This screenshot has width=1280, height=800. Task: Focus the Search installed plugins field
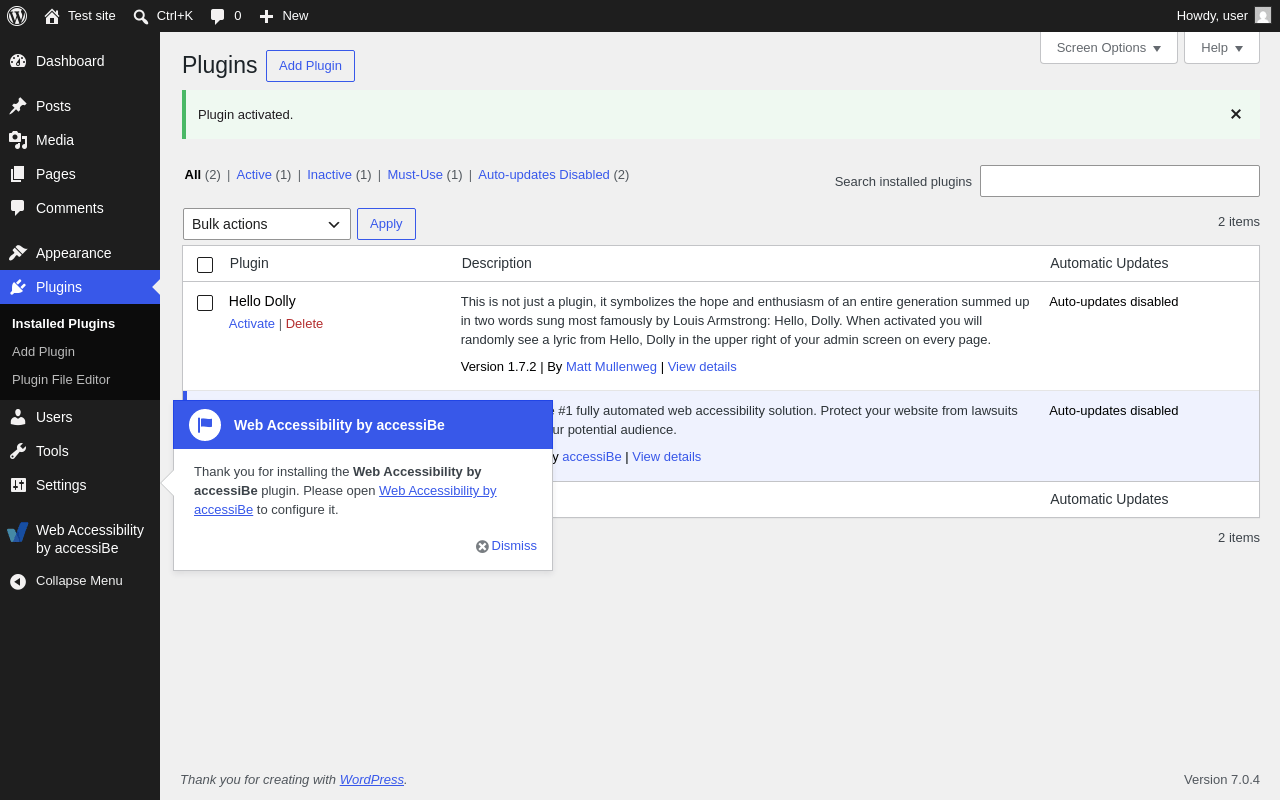[x=1120, y=181]
